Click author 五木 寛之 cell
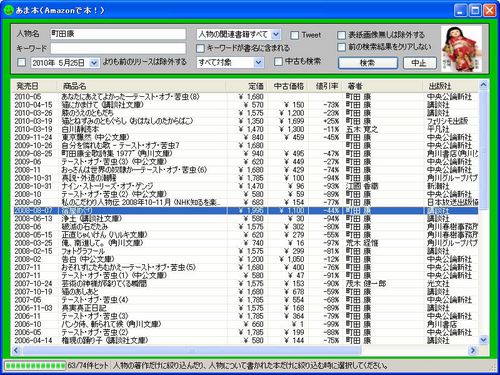Image resolution: width=500 pixels, height=375 pixels. [x=362, y=129]
